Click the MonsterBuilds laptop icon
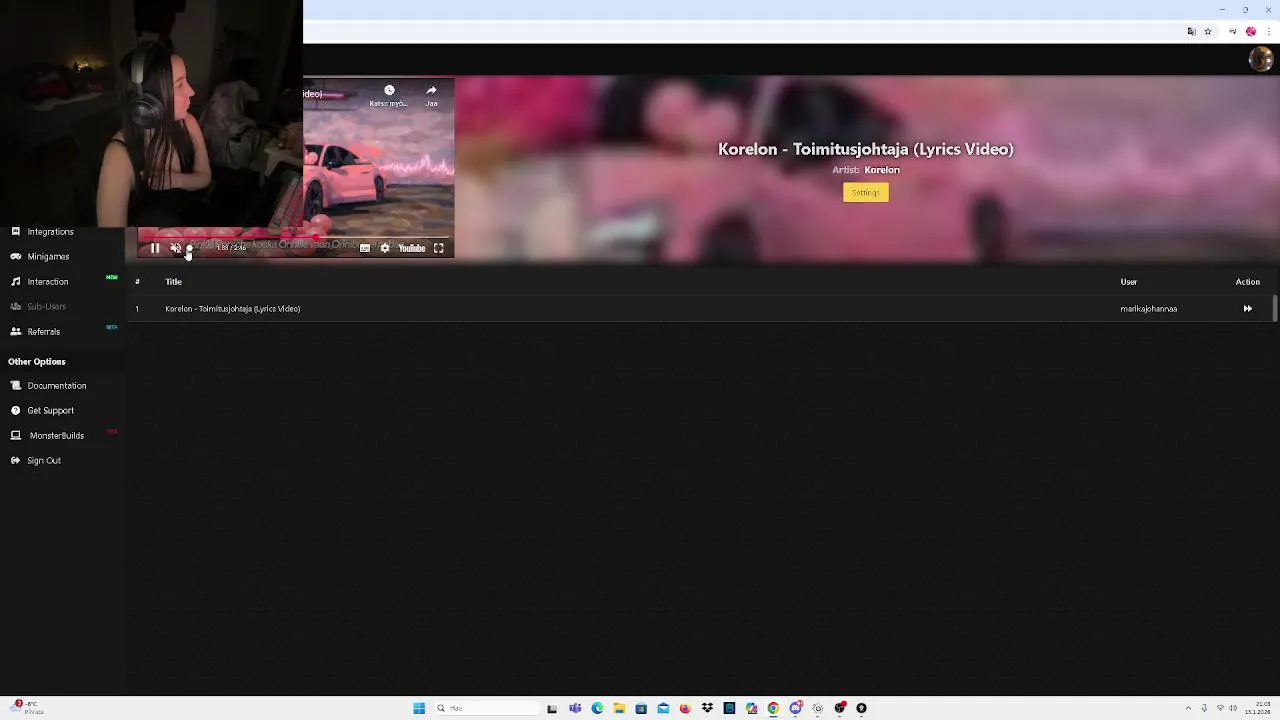Image resolution: width=1280 pixels, height=720 pixels. pyautogui.click(x=15, y=436)
